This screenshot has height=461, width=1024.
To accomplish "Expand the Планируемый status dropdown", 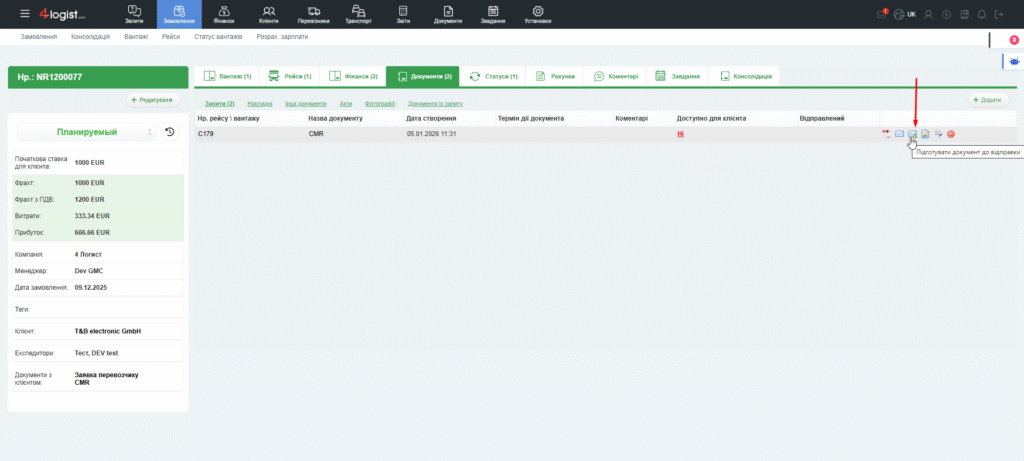I will tap(86, 132).
